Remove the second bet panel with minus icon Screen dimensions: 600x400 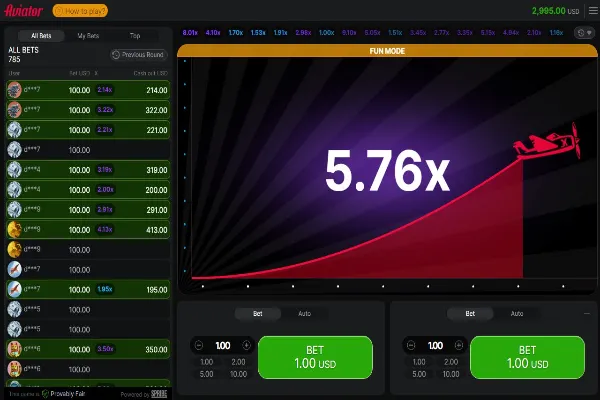587,313
